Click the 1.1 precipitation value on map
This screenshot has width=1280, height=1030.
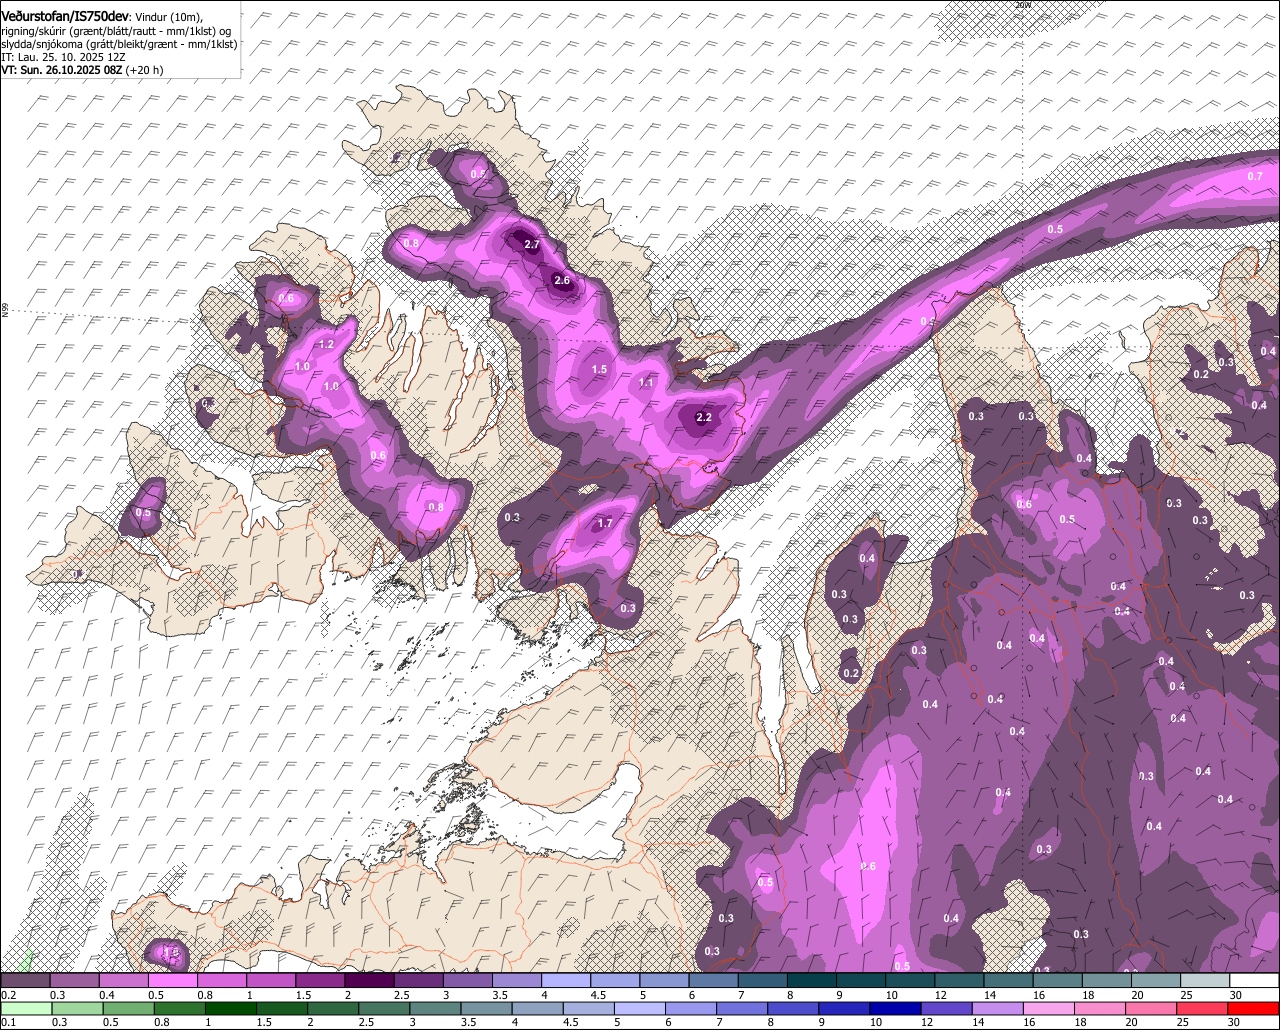point(646,383)
